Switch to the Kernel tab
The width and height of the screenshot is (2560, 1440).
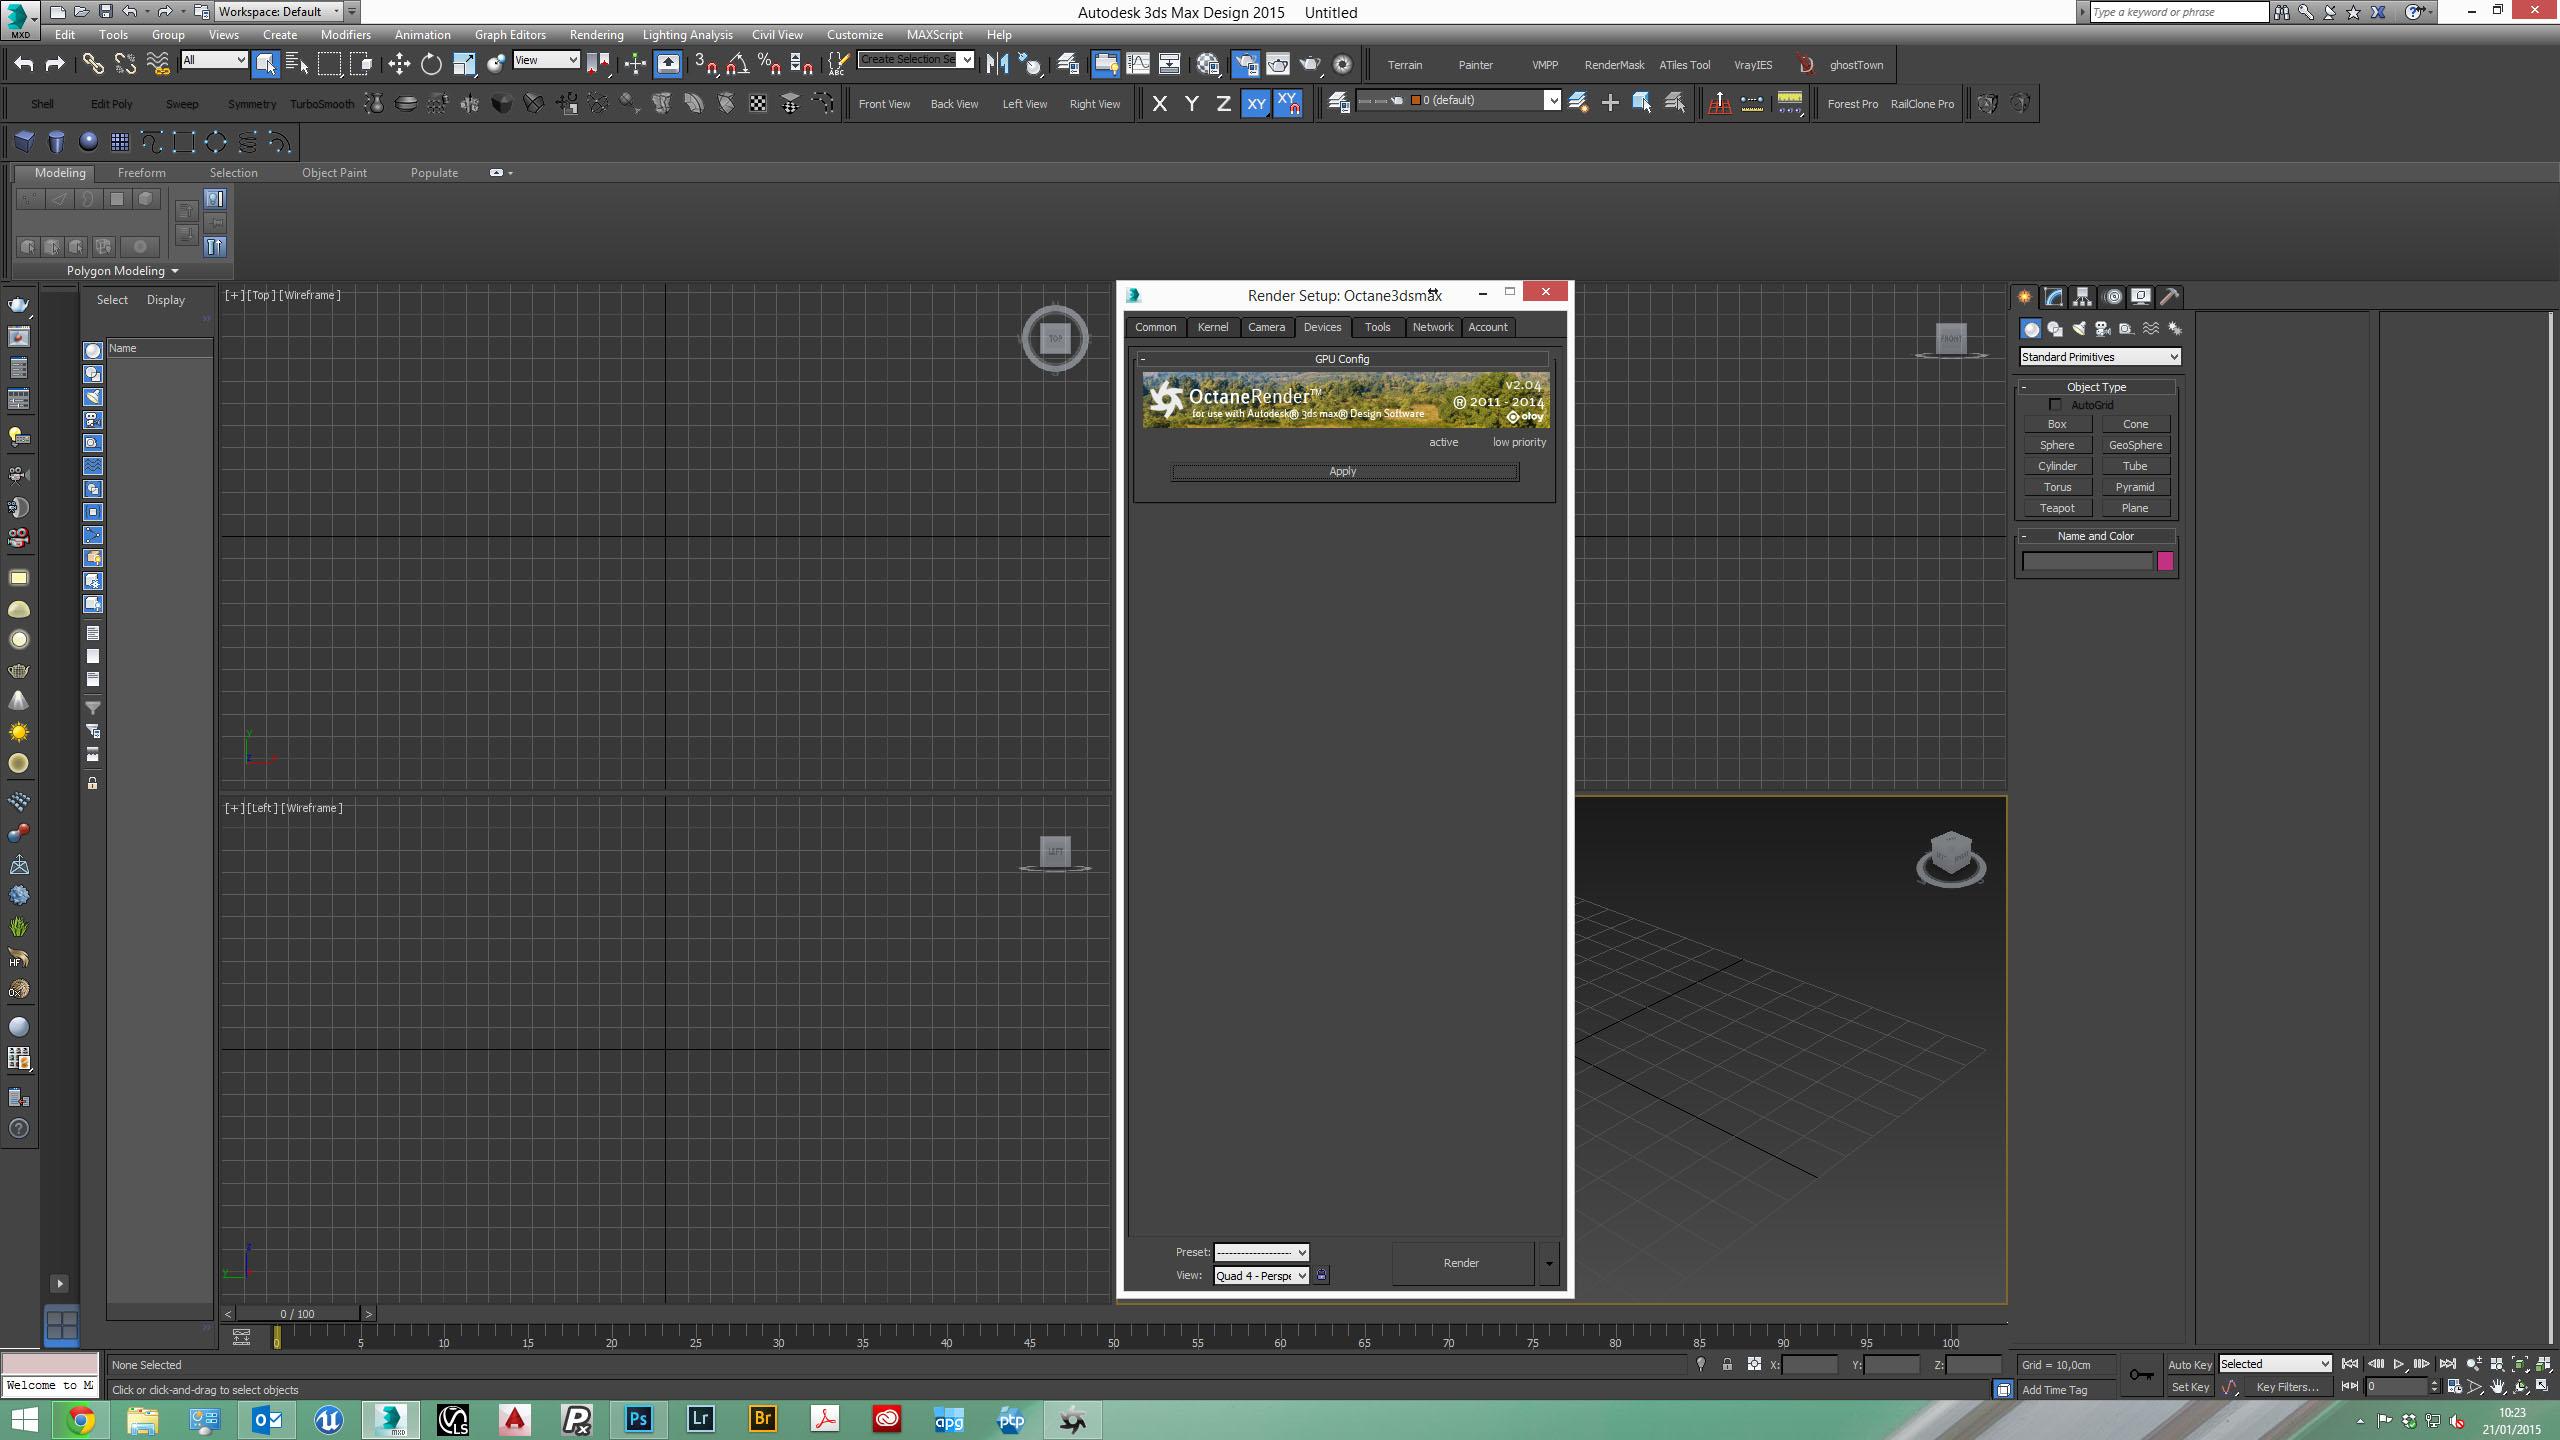[1212, 327]
